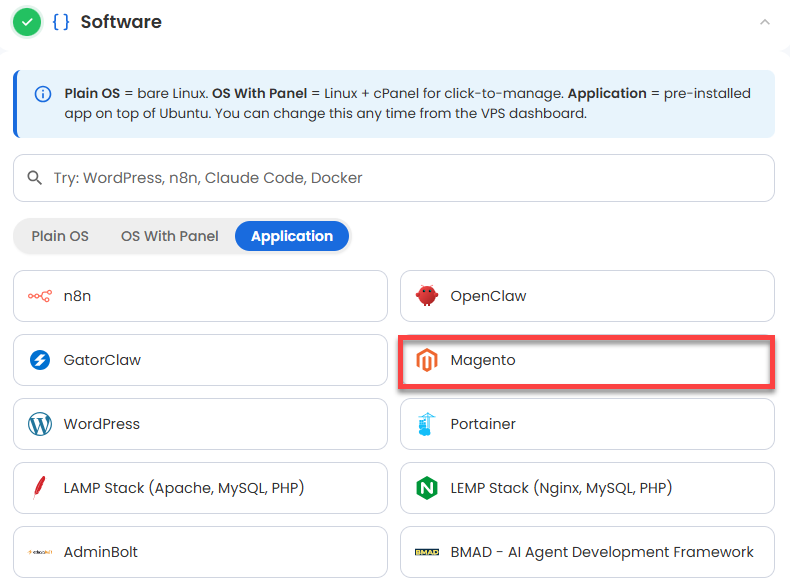790x587 pixels.
Task: Click the bold 'Application' text in info banner
Action: pos(607,94)
